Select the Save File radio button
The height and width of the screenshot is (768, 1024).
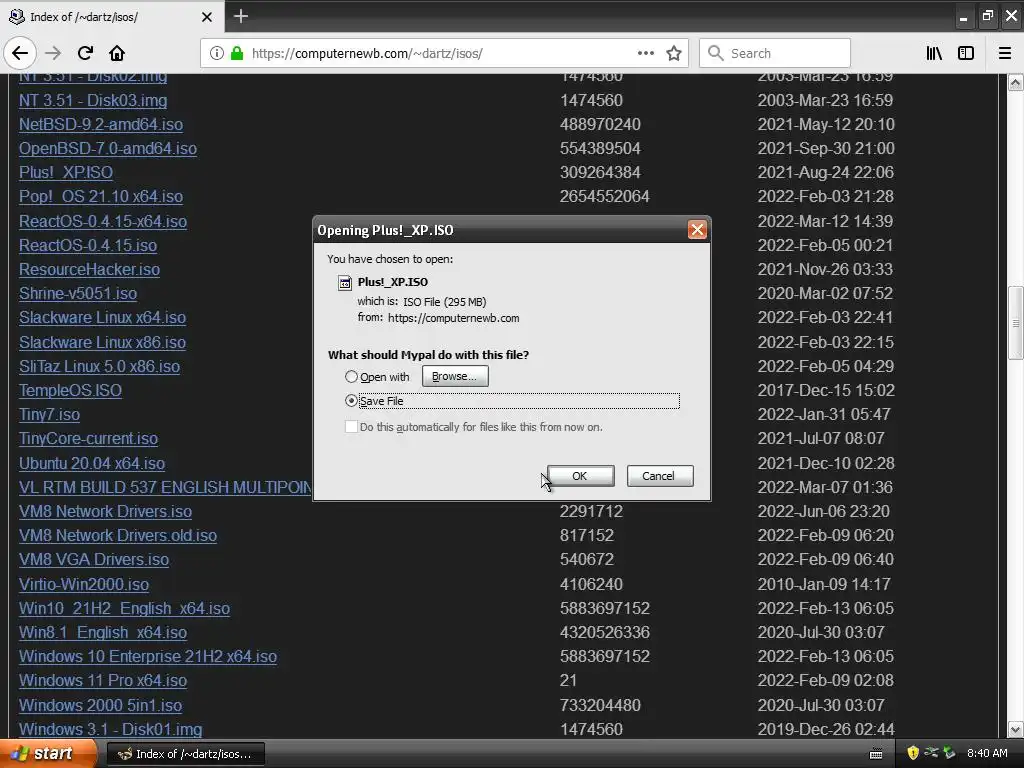(x=351, y=401)
